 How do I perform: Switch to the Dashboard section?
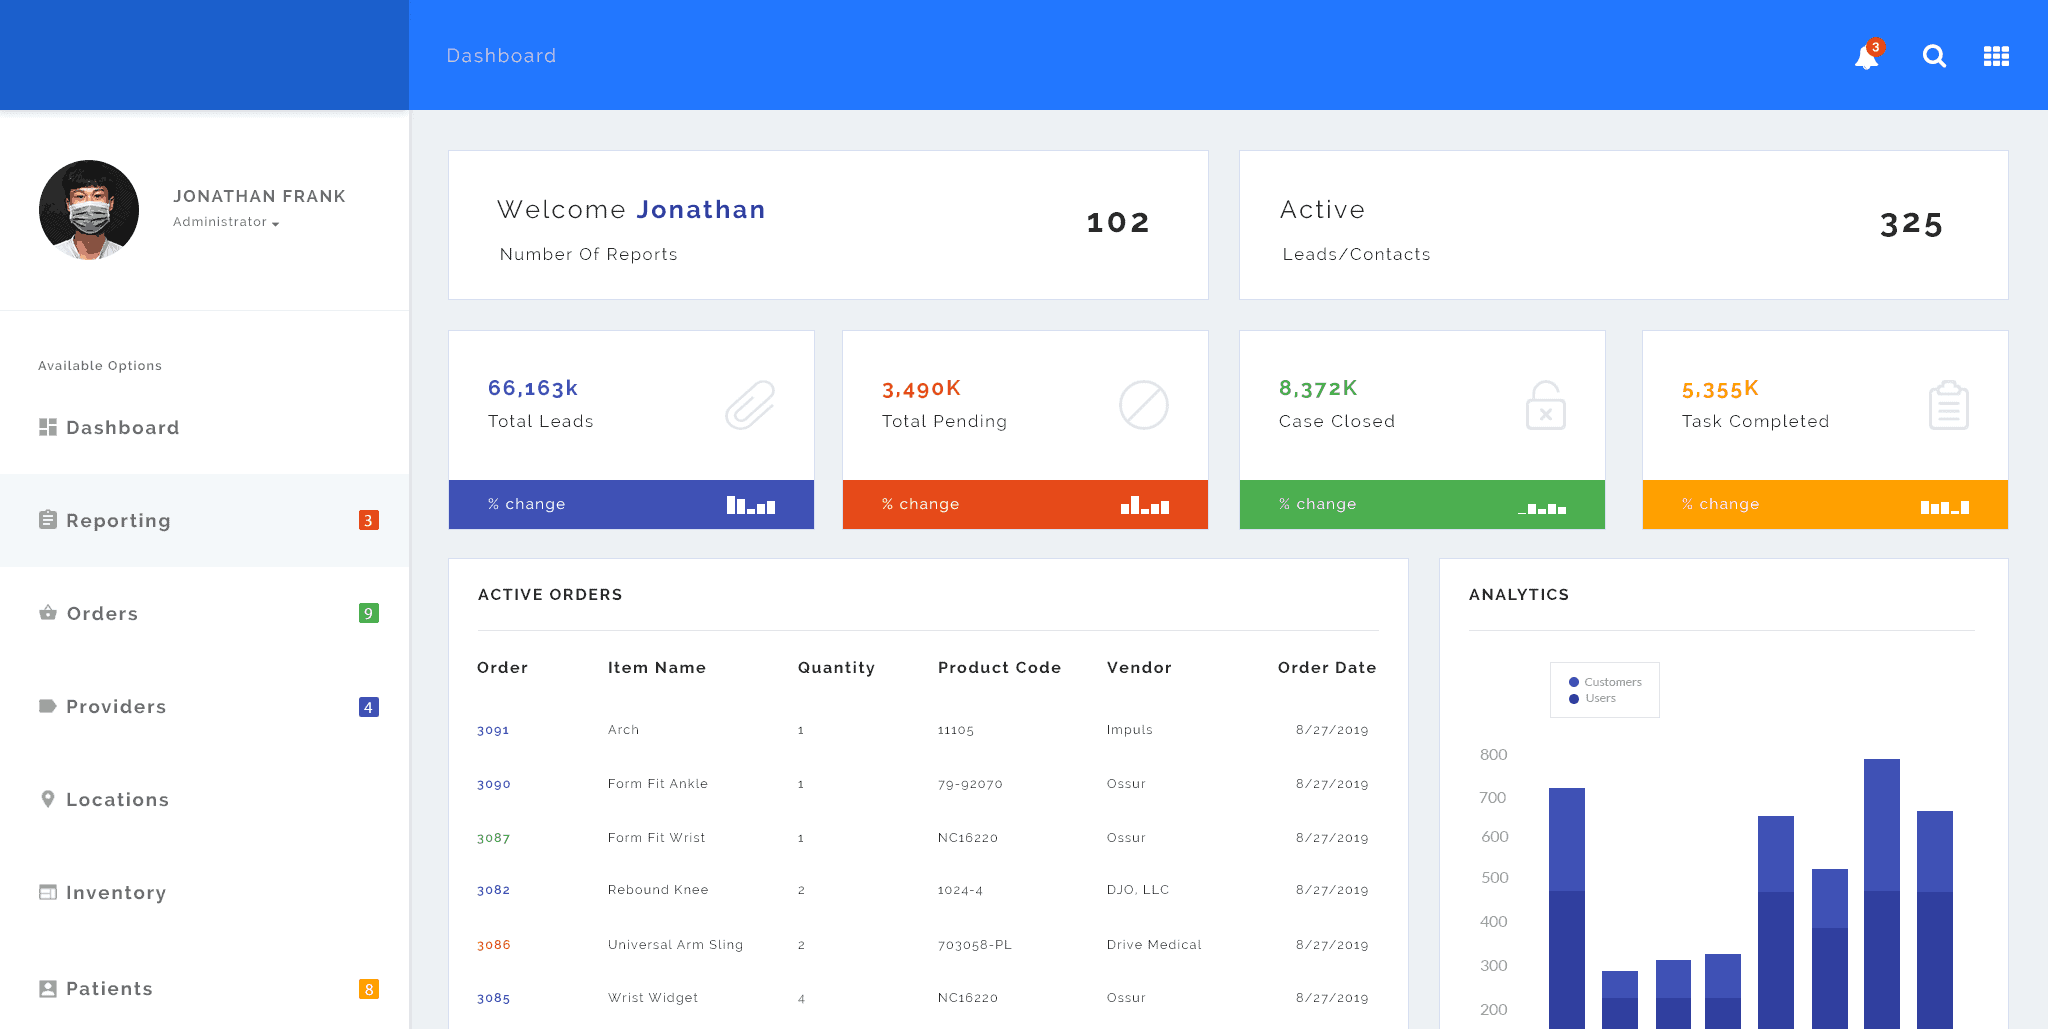click(x=47, y=427)
